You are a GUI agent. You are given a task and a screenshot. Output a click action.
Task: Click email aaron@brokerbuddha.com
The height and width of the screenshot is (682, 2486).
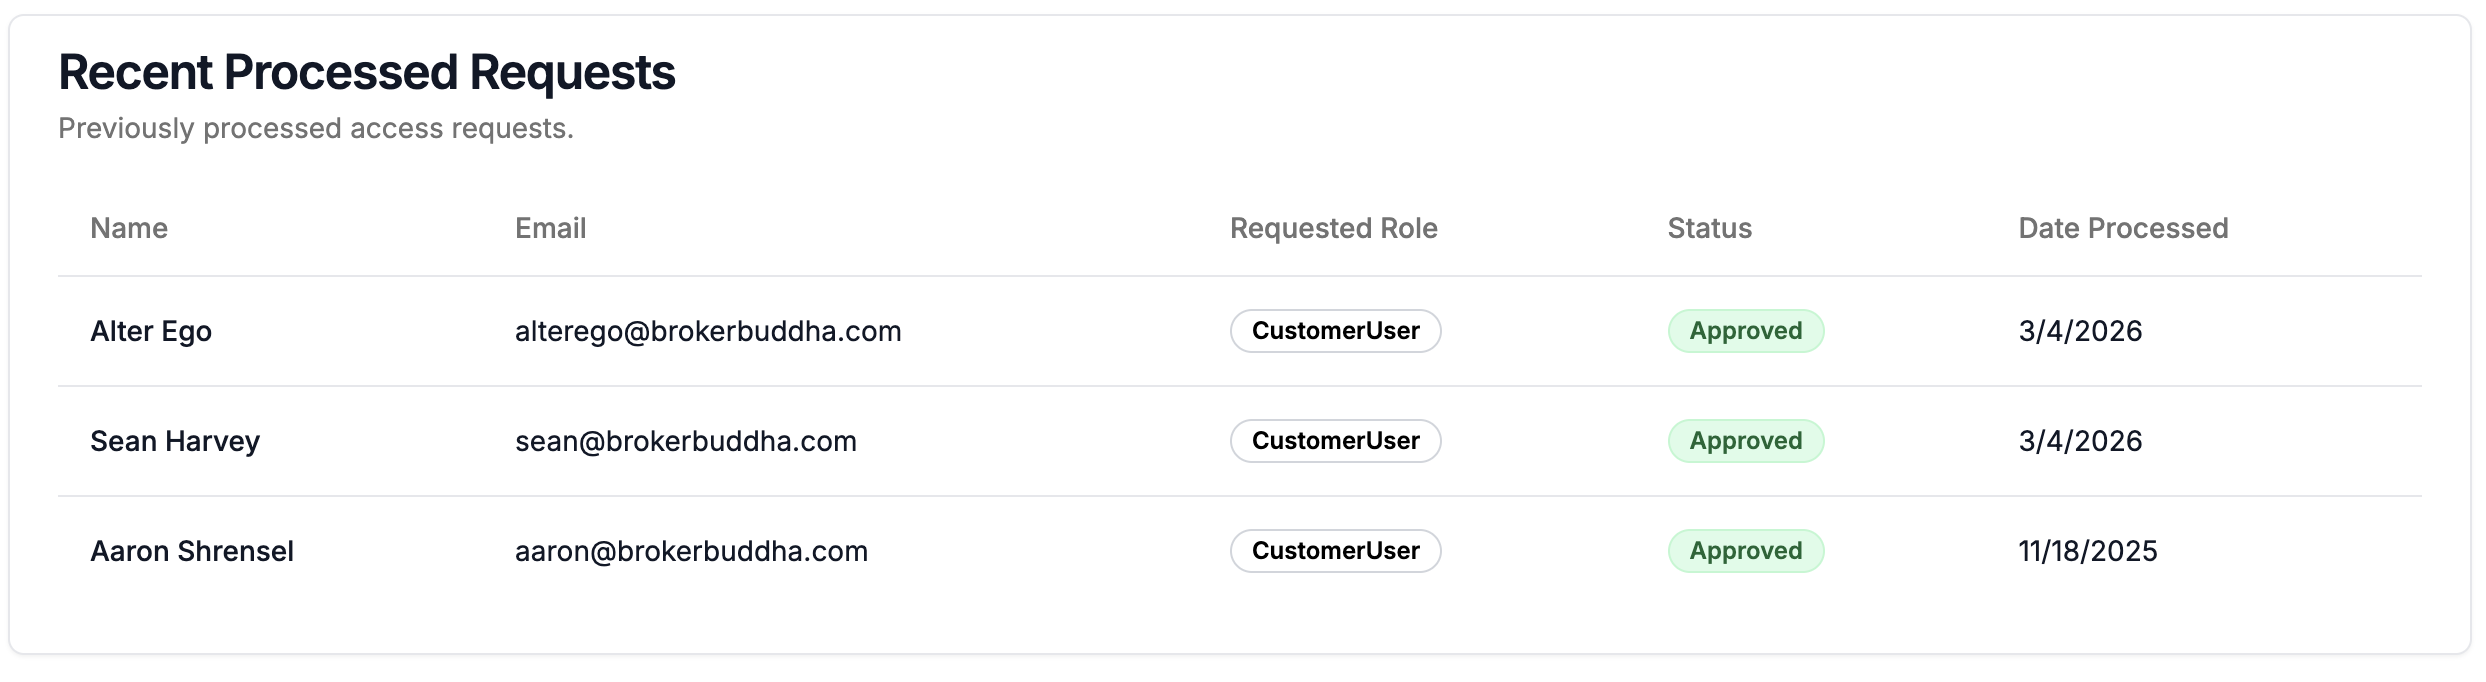[x=691, y=551]
